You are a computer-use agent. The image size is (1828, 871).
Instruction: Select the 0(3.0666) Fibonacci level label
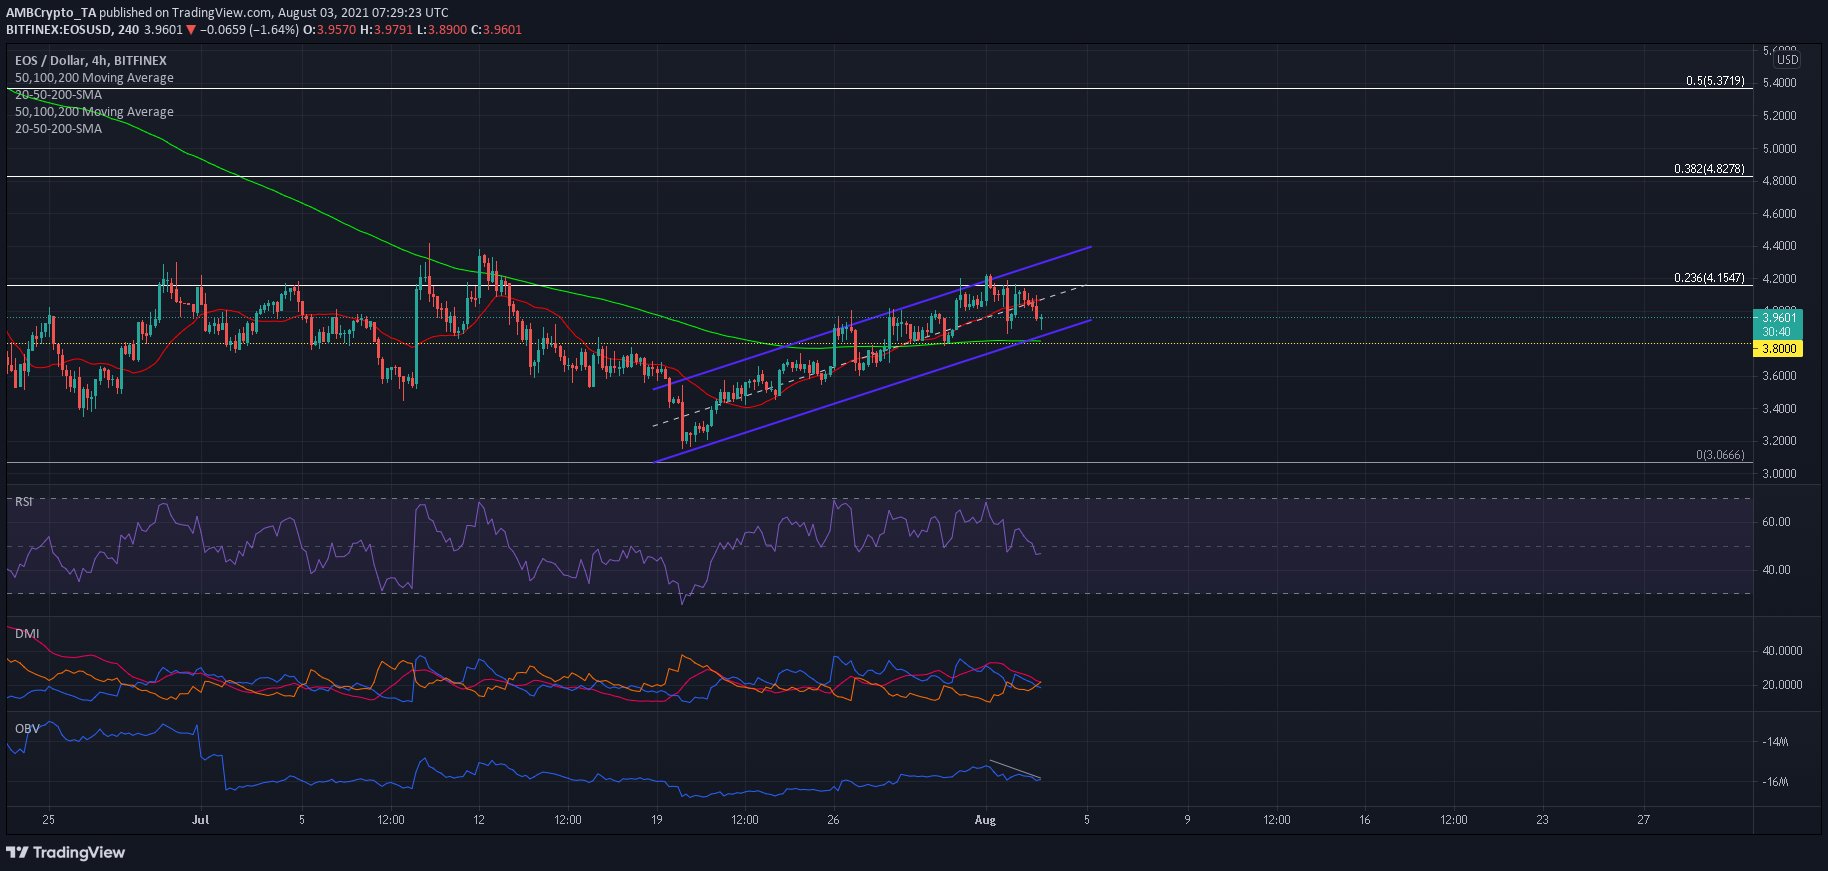click(1720, 455)
